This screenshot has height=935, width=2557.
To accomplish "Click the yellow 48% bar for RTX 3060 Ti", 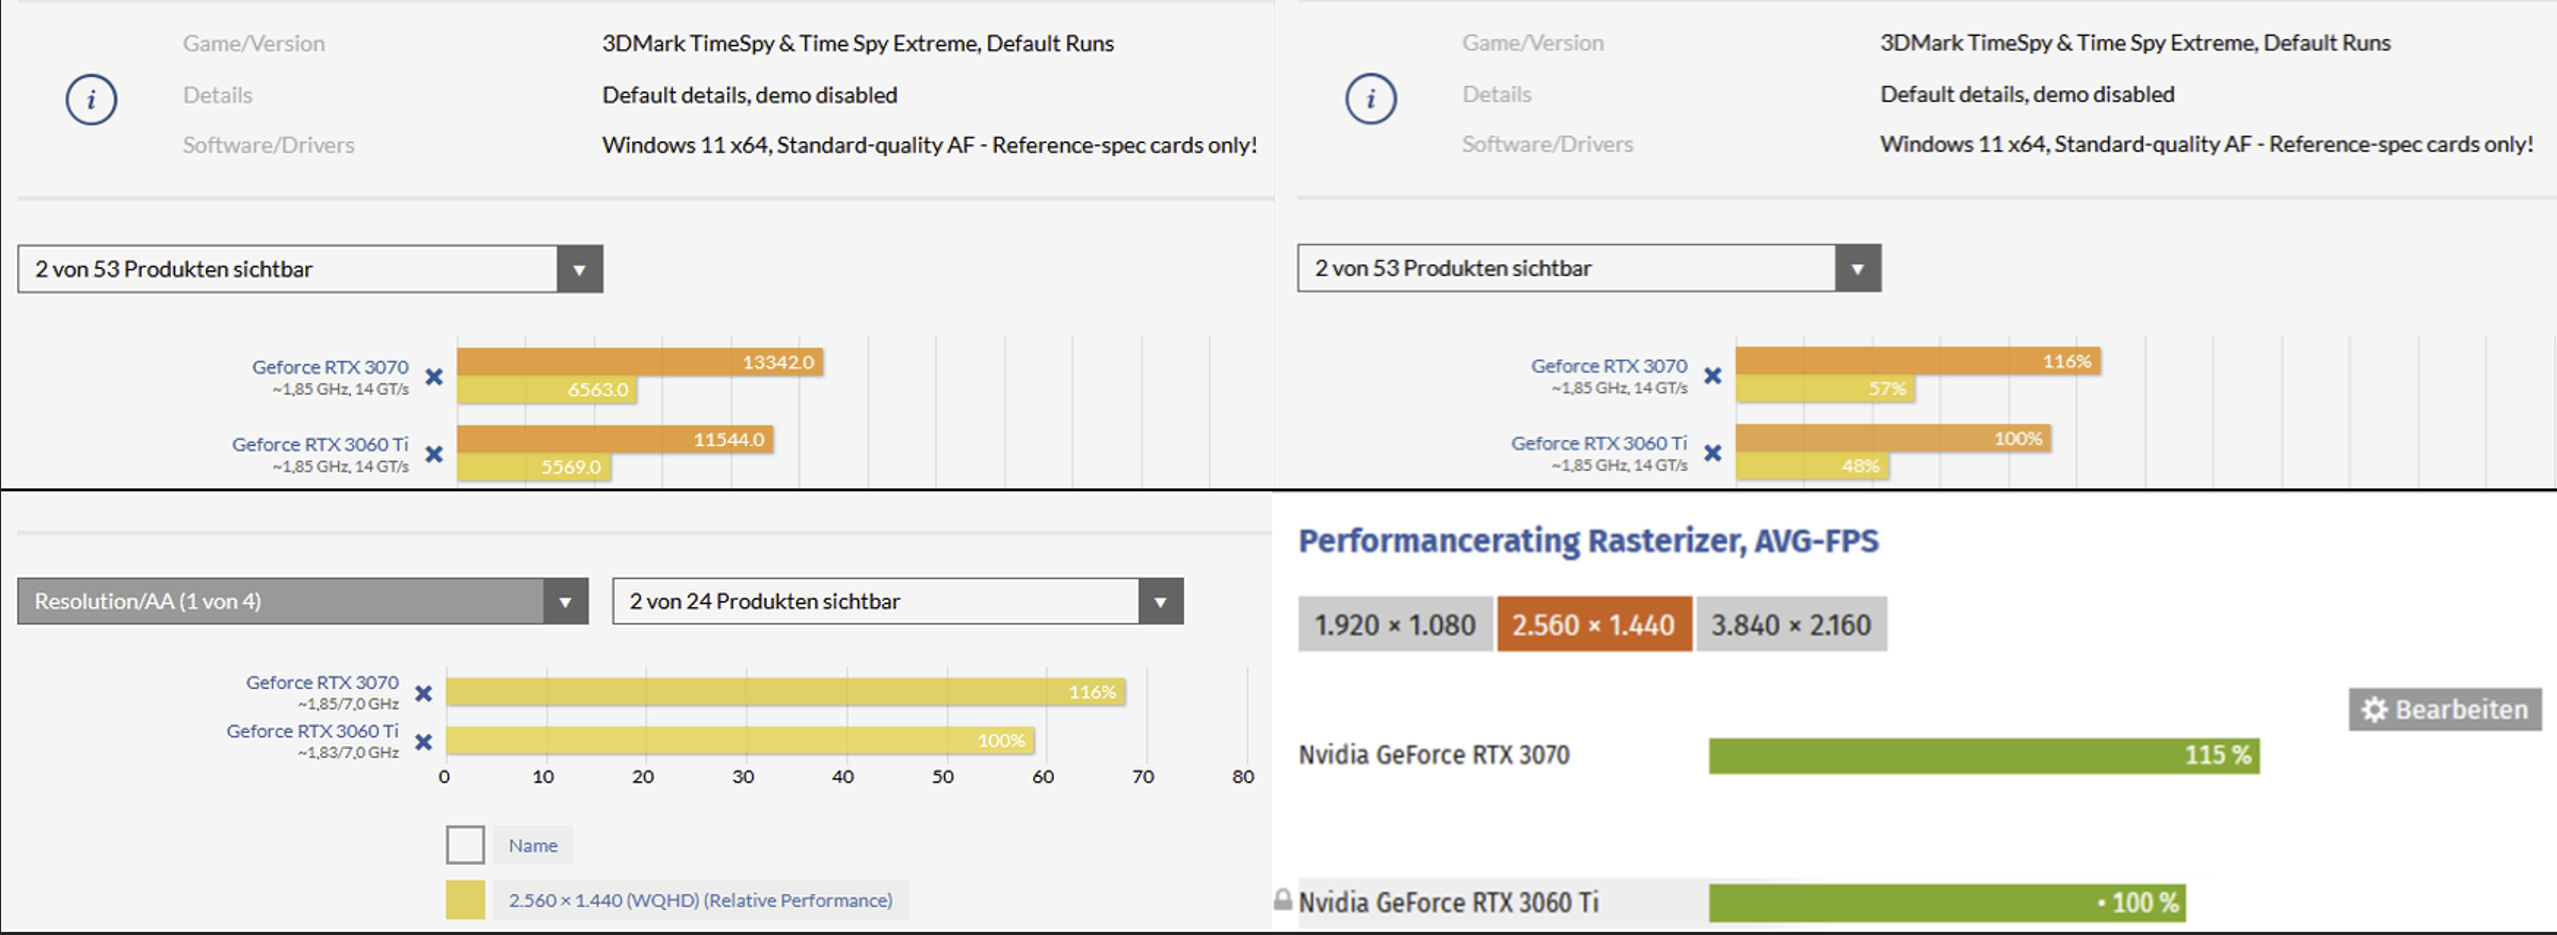I will pos(1812,466).
